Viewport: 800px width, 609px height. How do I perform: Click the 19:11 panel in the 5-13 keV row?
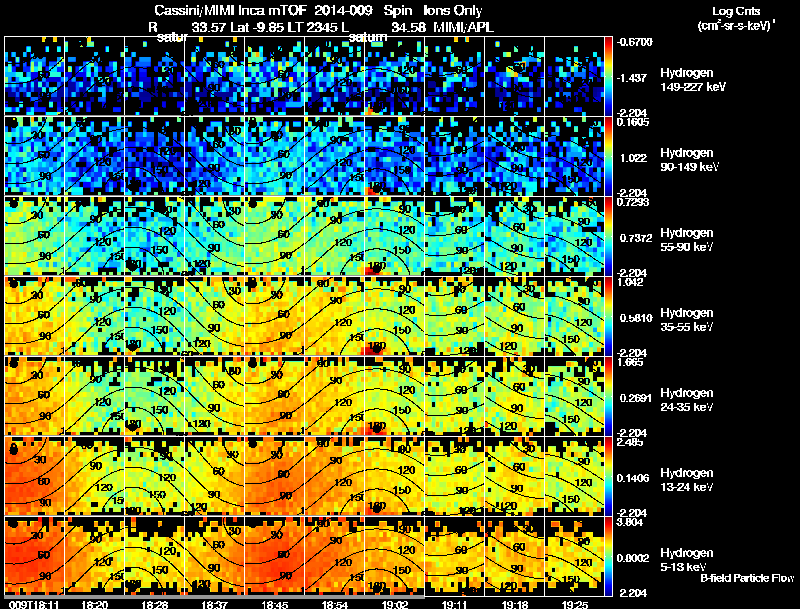tap(455, 556)
